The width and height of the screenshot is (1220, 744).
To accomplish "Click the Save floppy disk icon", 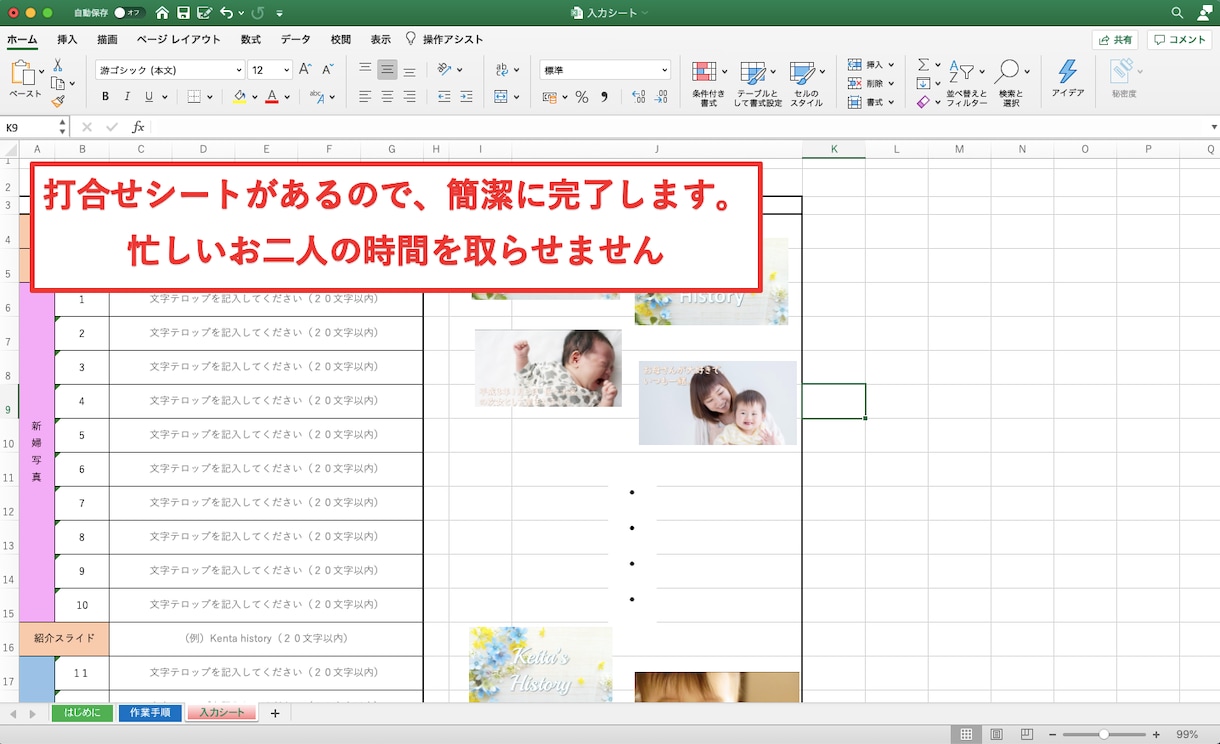I will tap(183, 13).
